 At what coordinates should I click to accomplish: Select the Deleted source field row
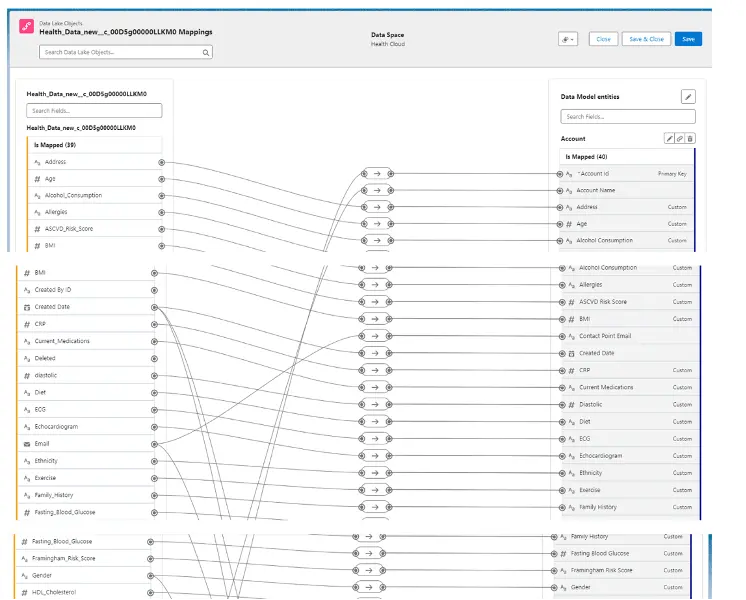click(x=87, y=358)
